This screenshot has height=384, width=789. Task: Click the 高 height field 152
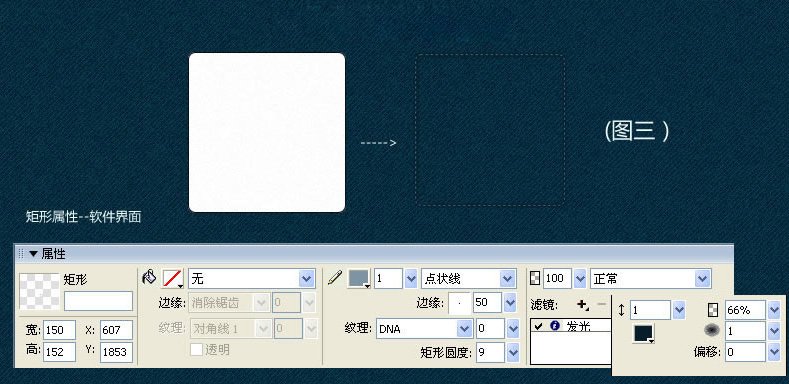(x=59, y=352)
